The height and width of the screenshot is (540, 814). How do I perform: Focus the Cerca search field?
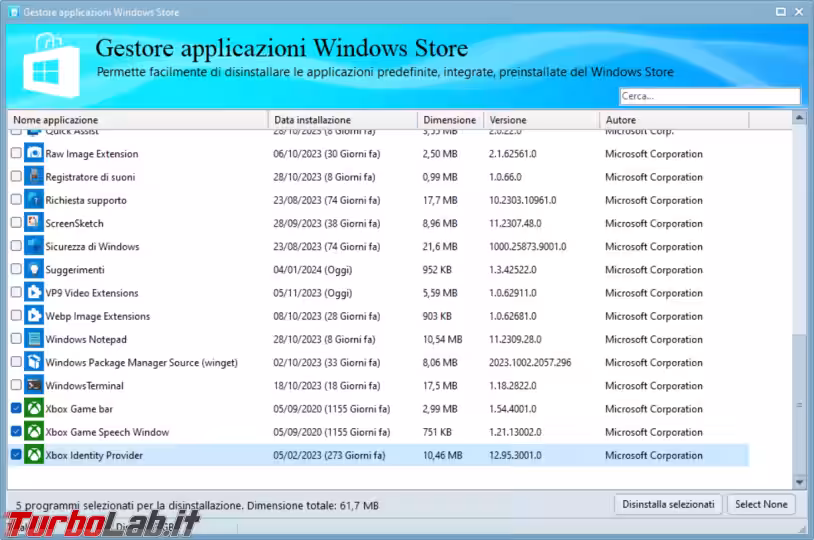(x=709, y=97)
